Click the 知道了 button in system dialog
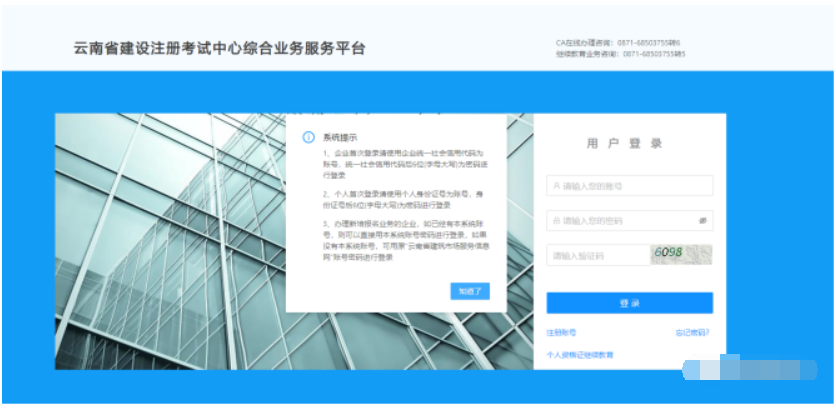 click(469, 291)
